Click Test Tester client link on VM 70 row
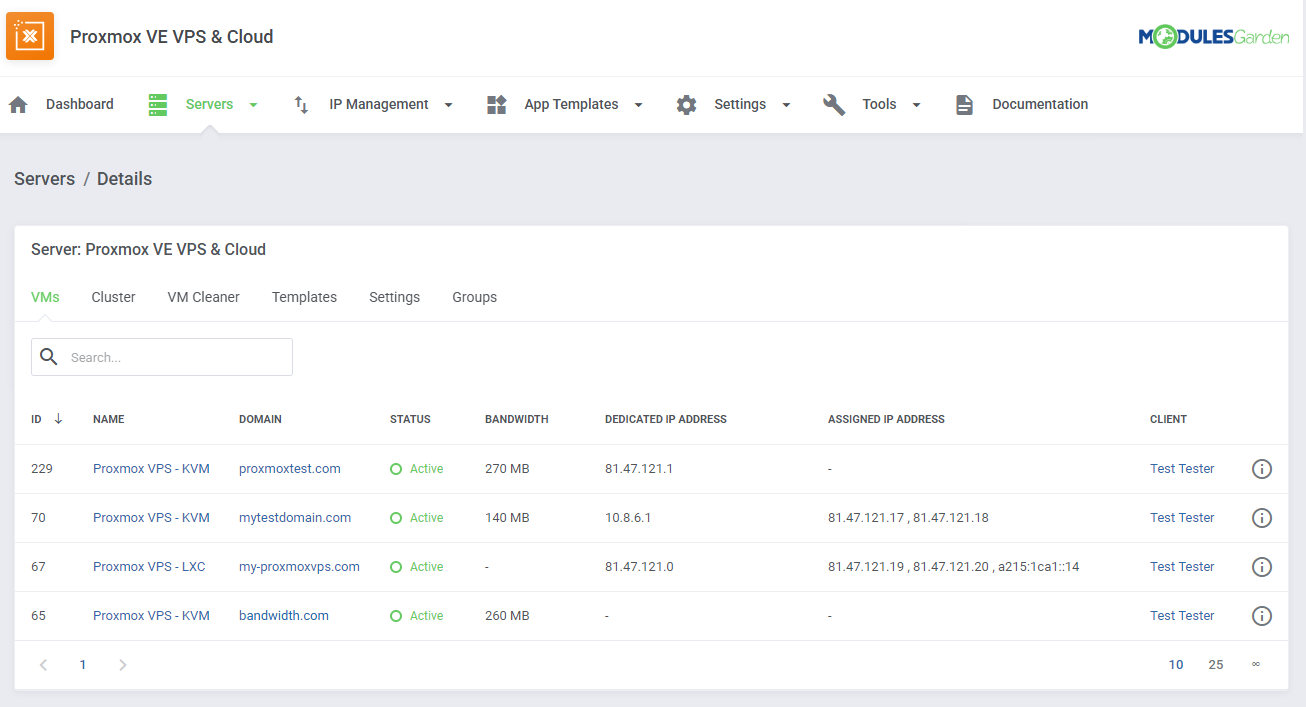 1182,517
